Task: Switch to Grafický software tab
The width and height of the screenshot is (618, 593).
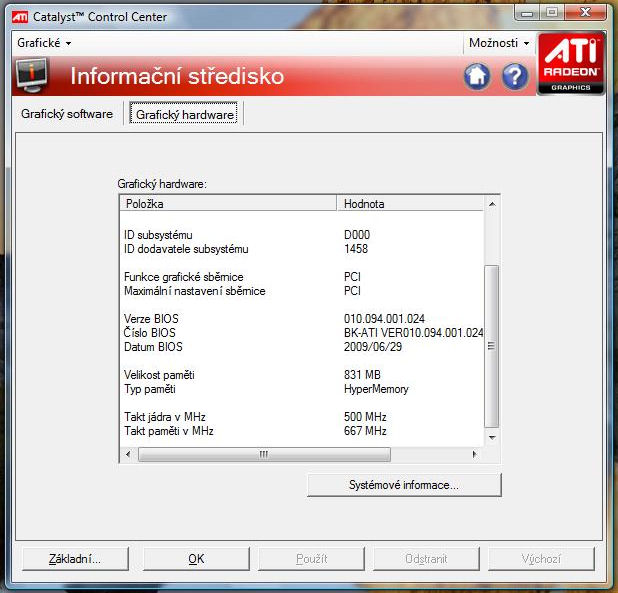Action: [67, 114]
